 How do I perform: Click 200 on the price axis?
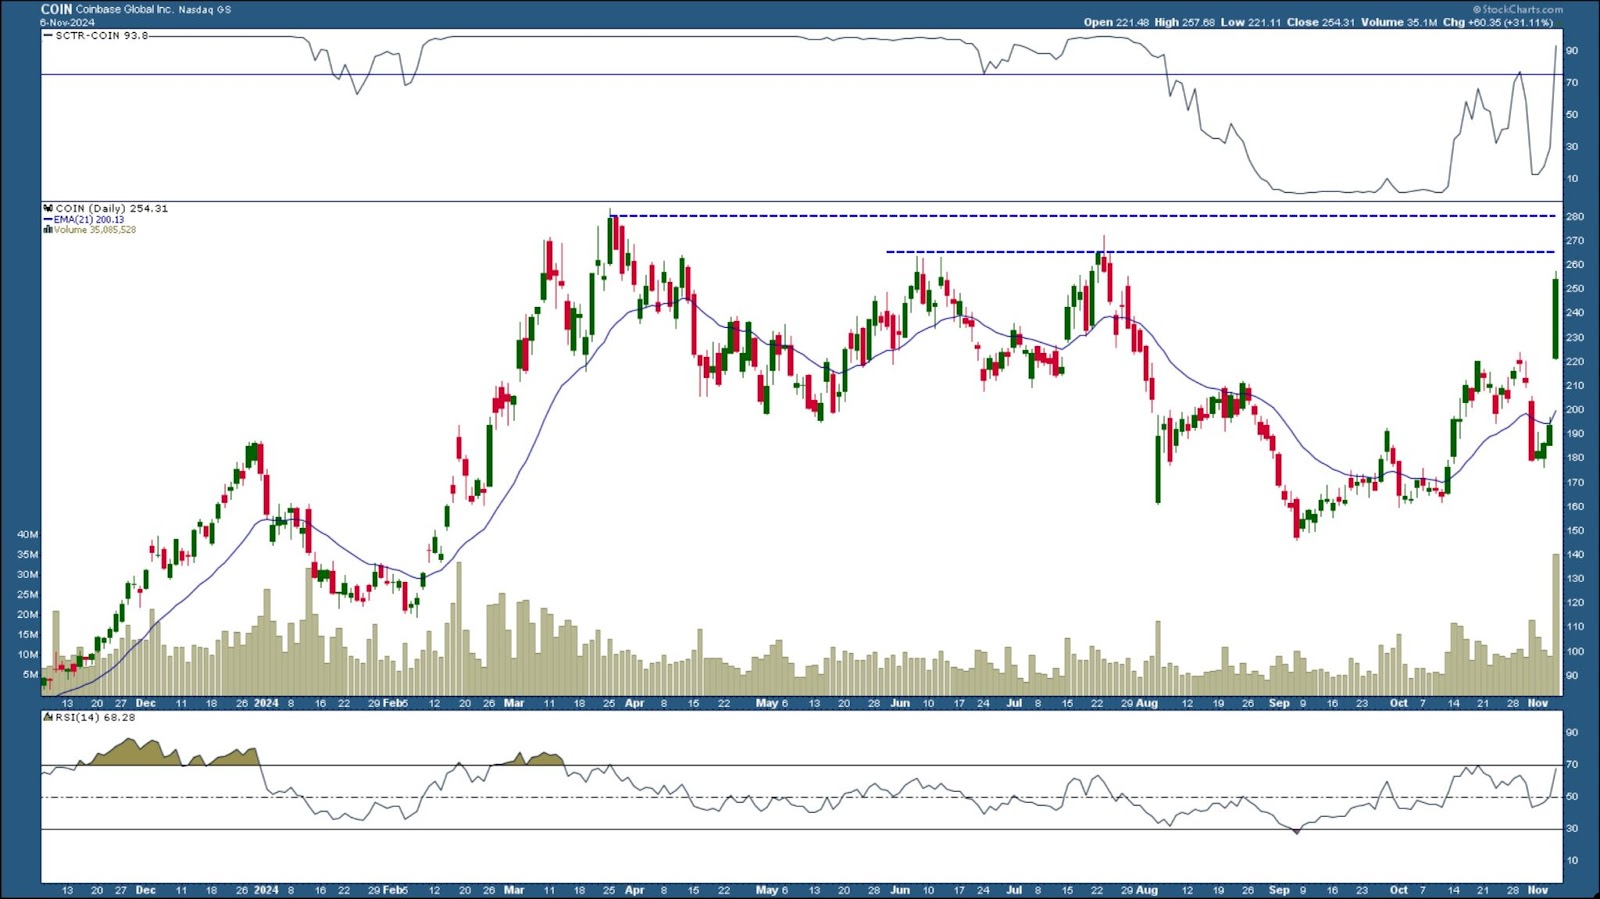point(1575,410)
